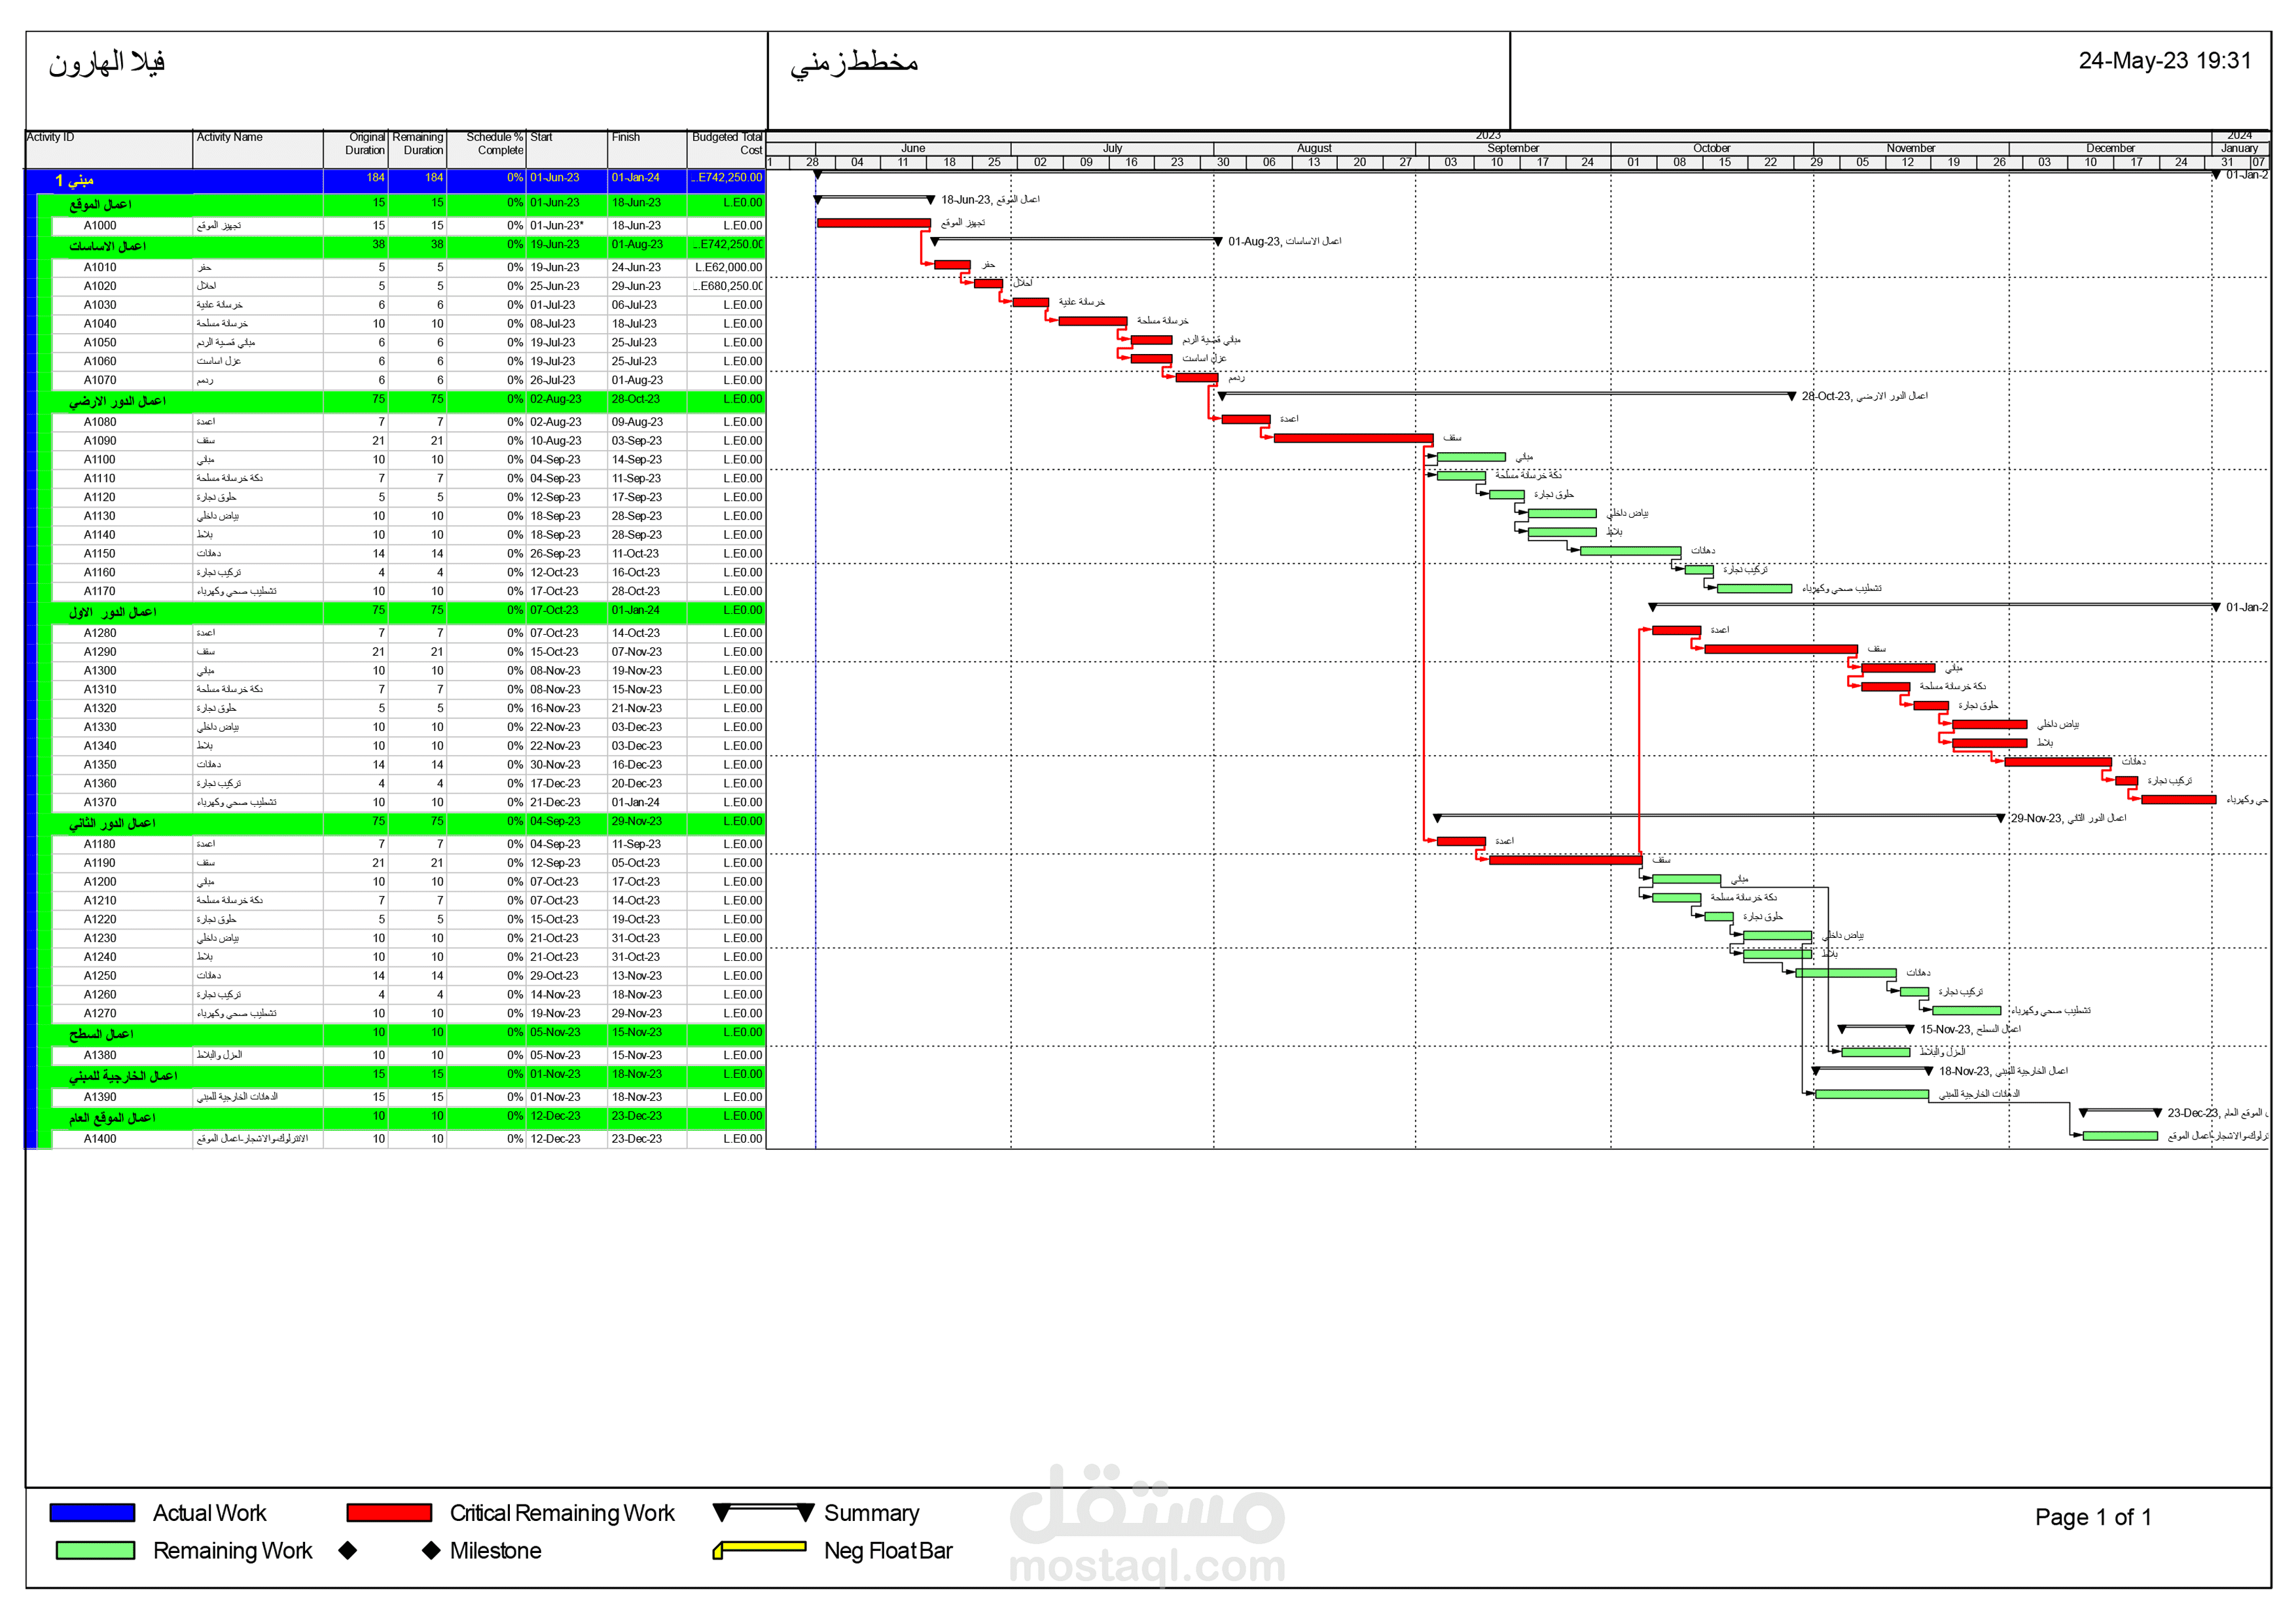Select the Activity ID column header
Image resolution: width=2296 pixels, height=1623 pixels.
109,149
